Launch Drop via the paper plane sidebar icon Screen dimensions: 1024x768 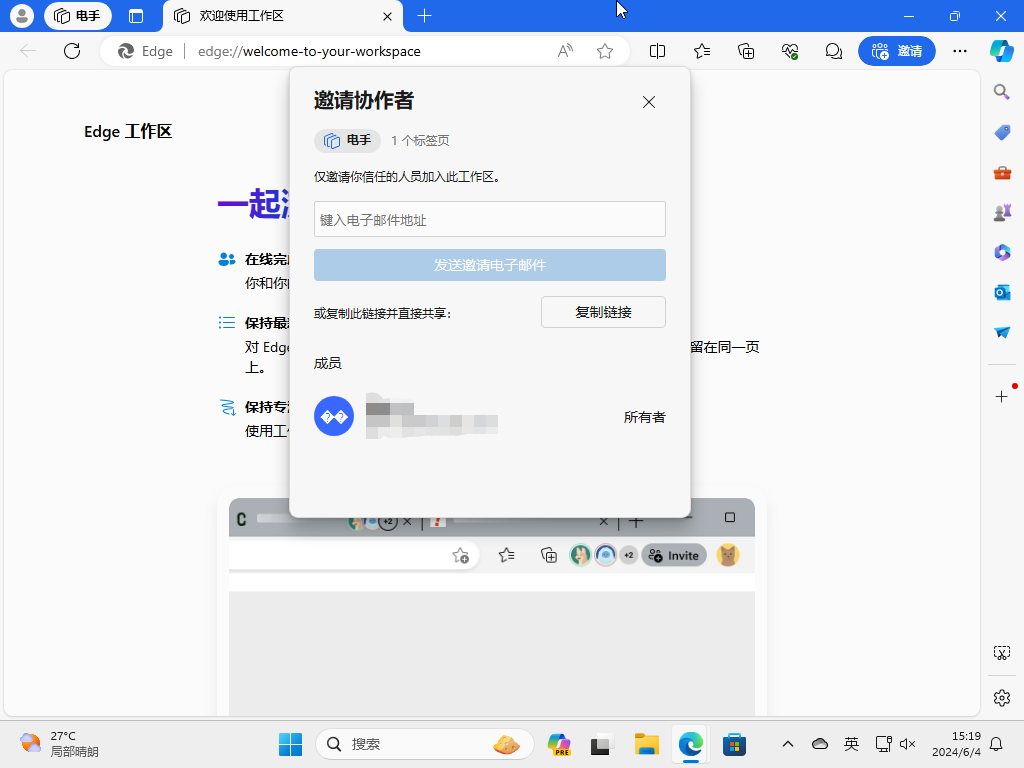[x=1002, y=332]
